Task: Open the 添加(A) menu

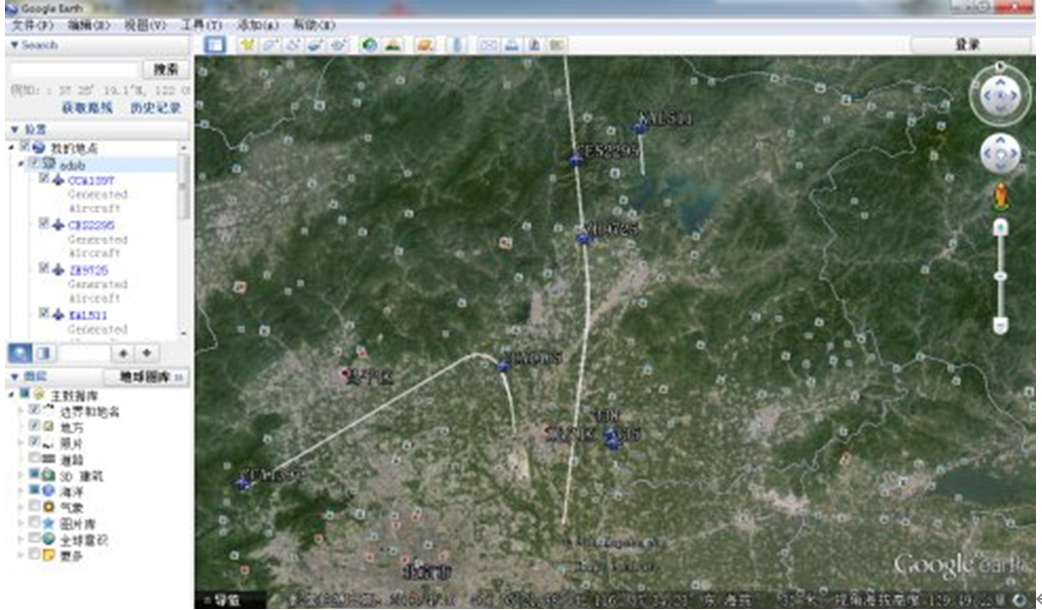Action: [258, 25]
